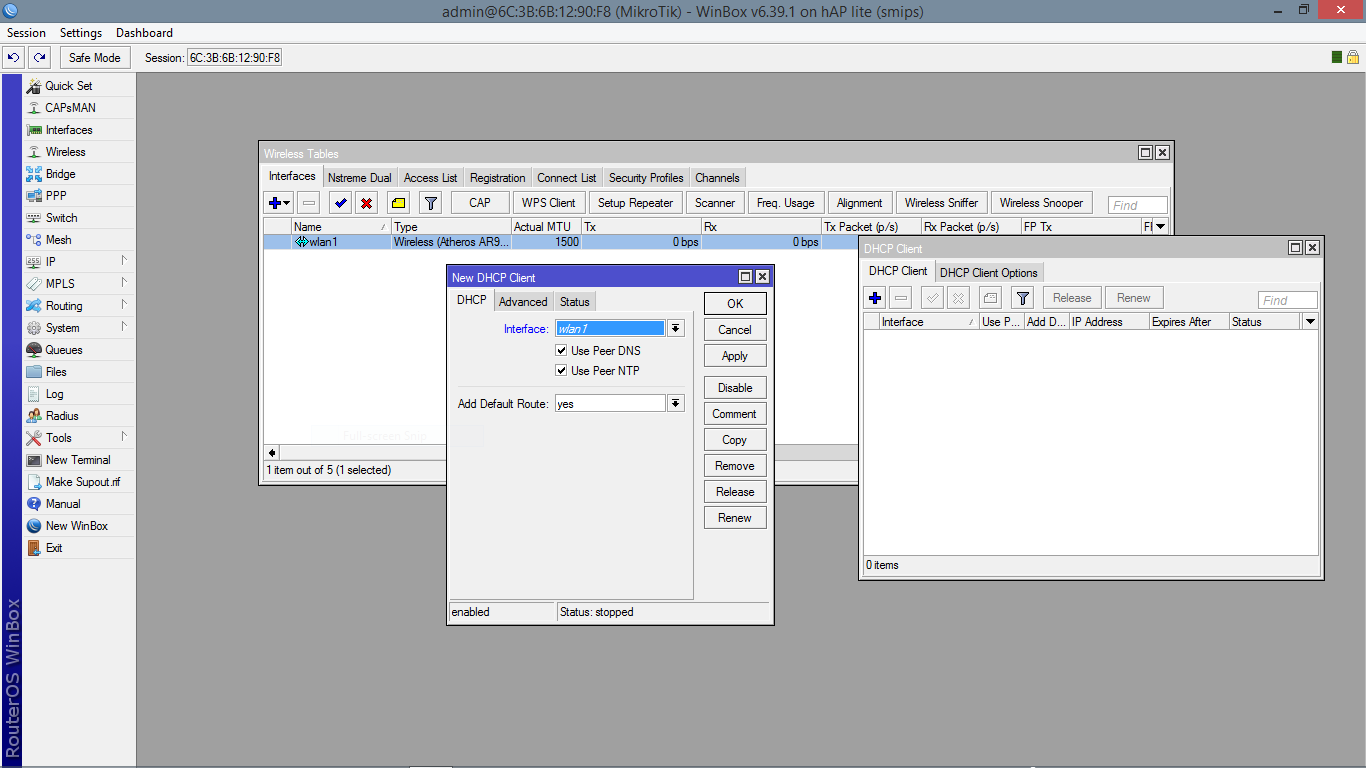Click the Scanner button

715,203
